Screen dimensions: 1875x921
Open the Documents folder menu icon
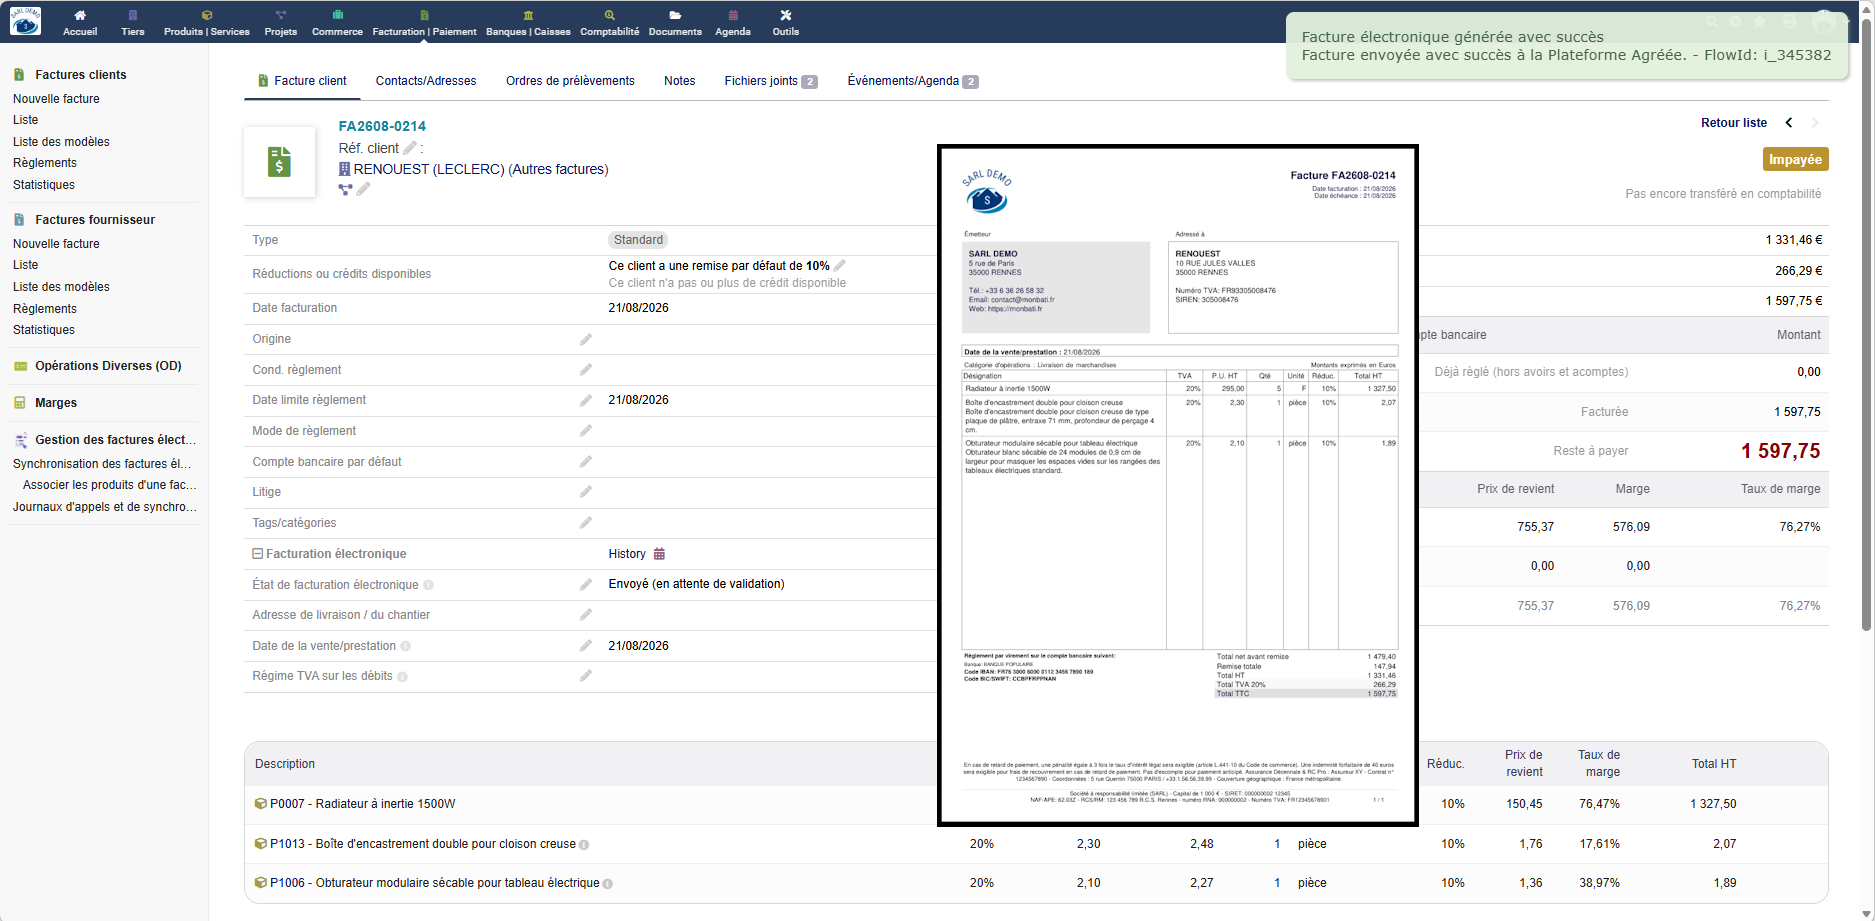(x=676, y=15)
